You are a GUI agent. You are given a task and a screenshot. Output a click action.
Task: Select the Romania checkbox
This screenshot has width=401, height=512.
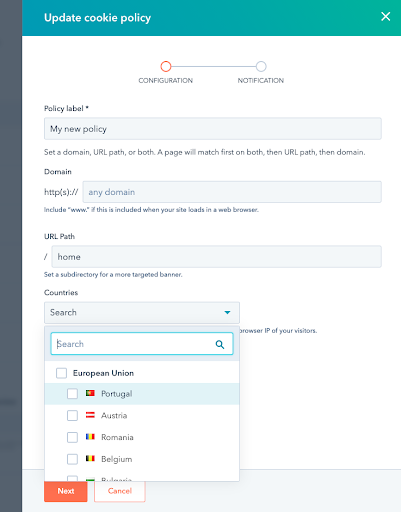[72, 437]
